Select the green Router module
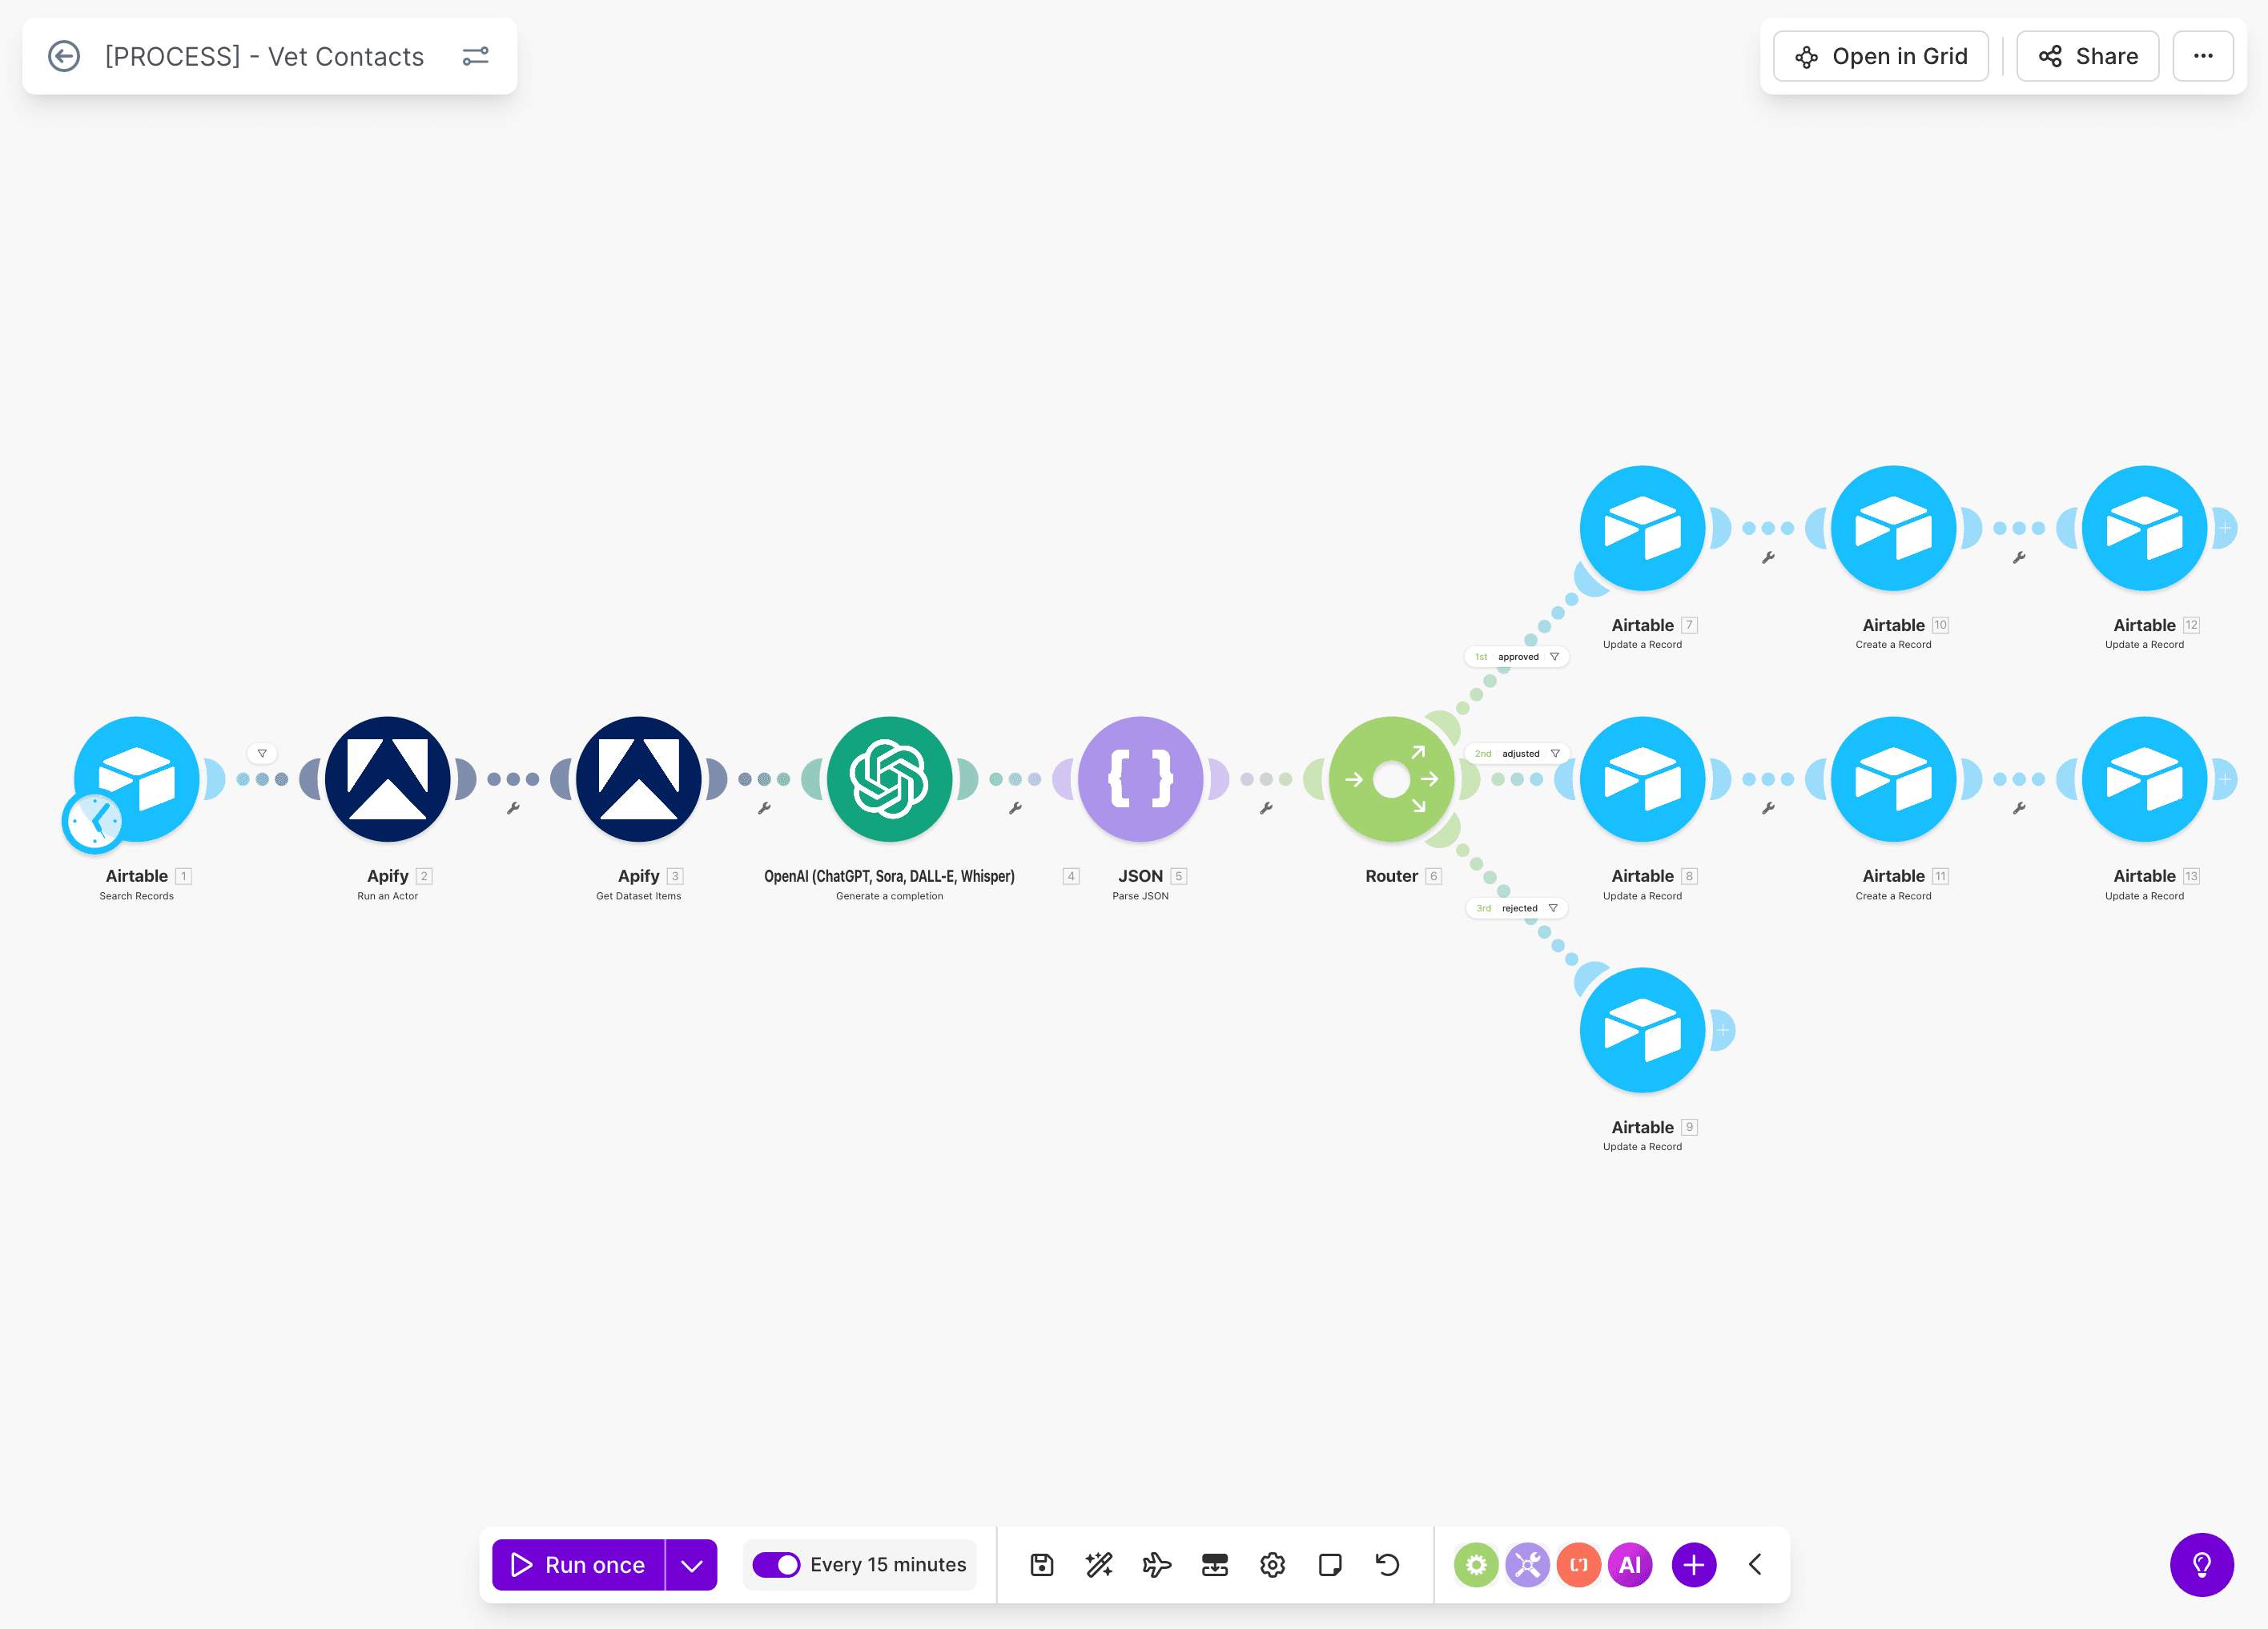 click(x=1391, y=779)
